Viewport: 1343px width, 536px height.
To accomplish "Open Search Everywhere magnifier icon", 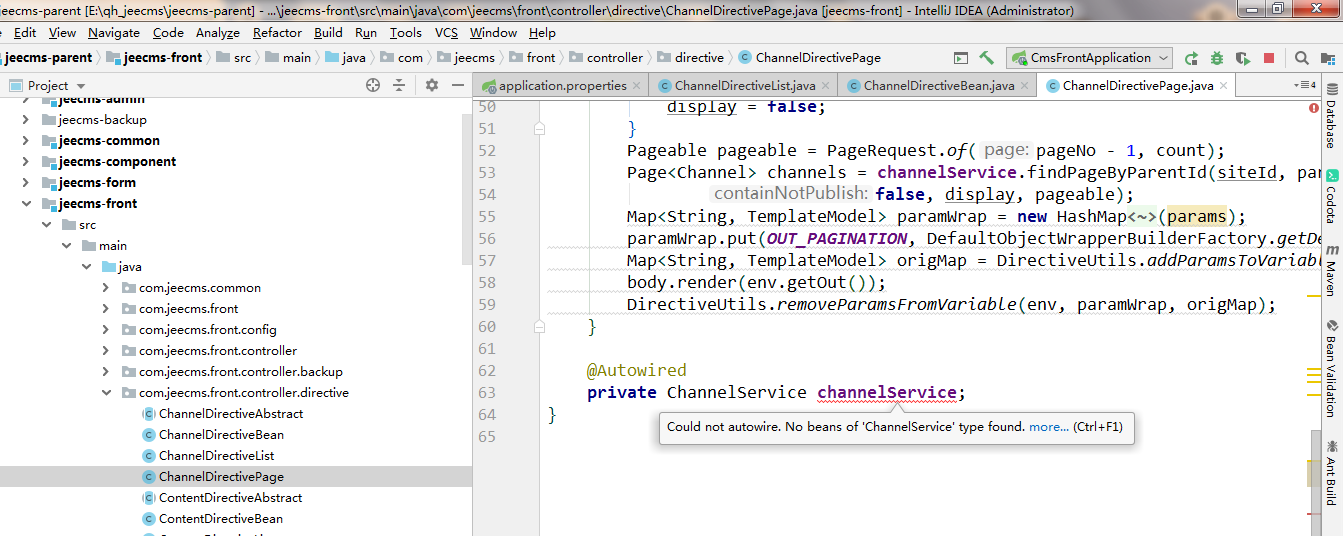I will pos(1301,58).
